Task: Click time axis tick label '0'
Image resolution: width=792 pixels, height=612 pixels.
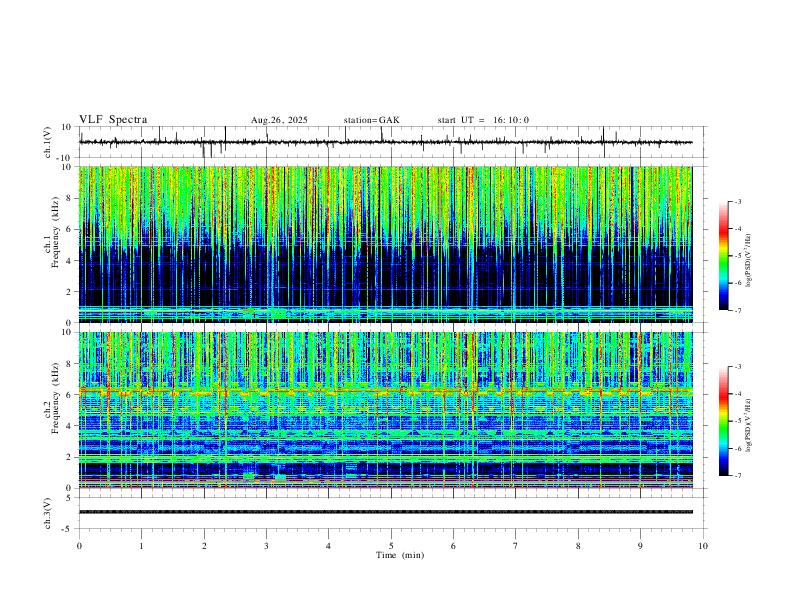Action: [x=79, y=546]
